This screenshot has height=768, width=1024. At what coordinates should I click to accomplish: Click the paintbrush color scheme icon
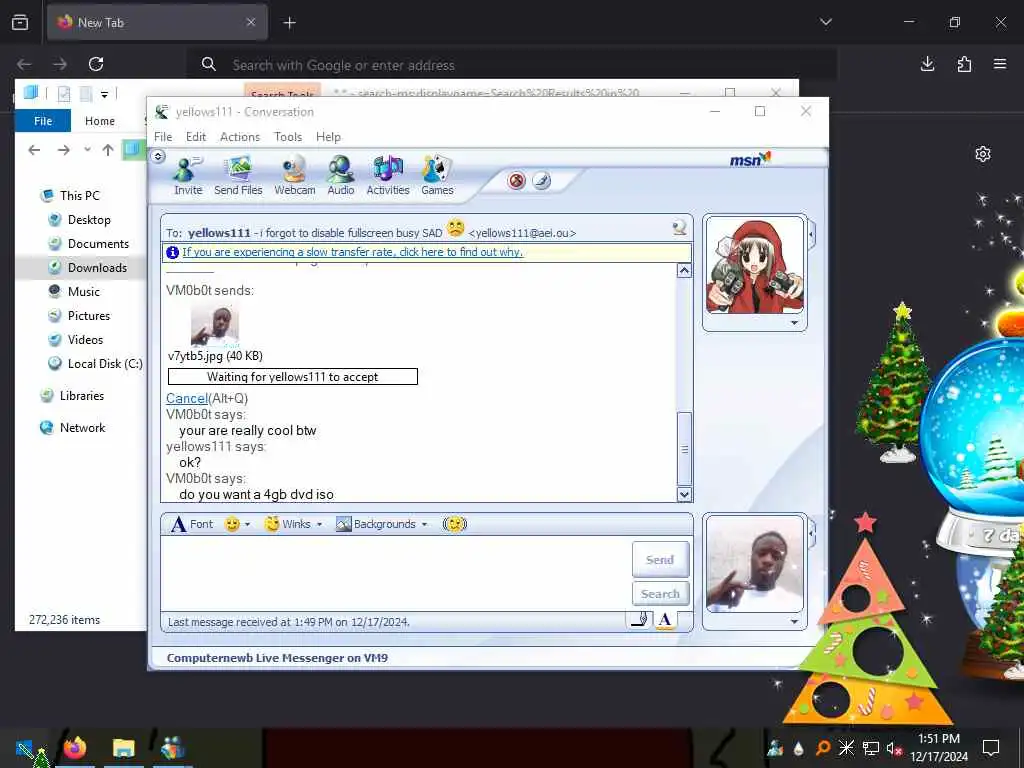tap(542, 181)
